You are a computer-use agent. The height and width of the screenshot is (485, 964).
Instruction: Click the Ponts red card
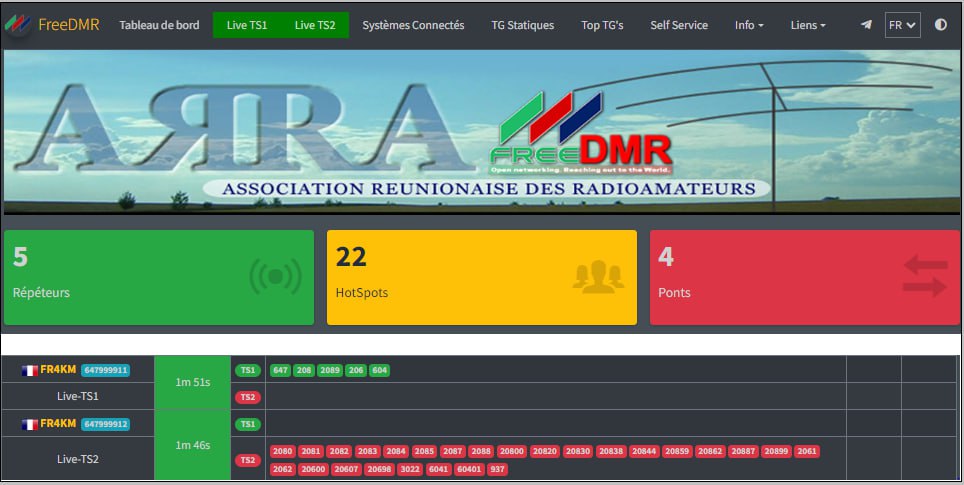[x=805, y=277]
